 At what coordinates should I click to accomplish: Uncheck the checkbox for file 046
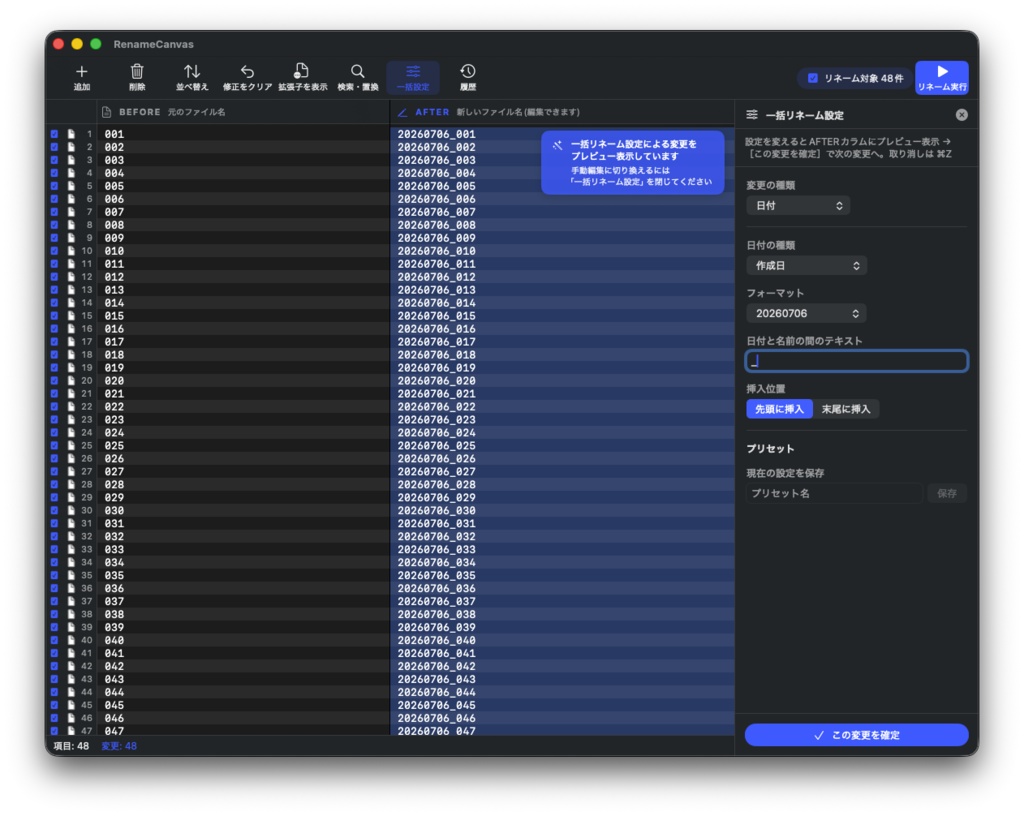point(54,718)
